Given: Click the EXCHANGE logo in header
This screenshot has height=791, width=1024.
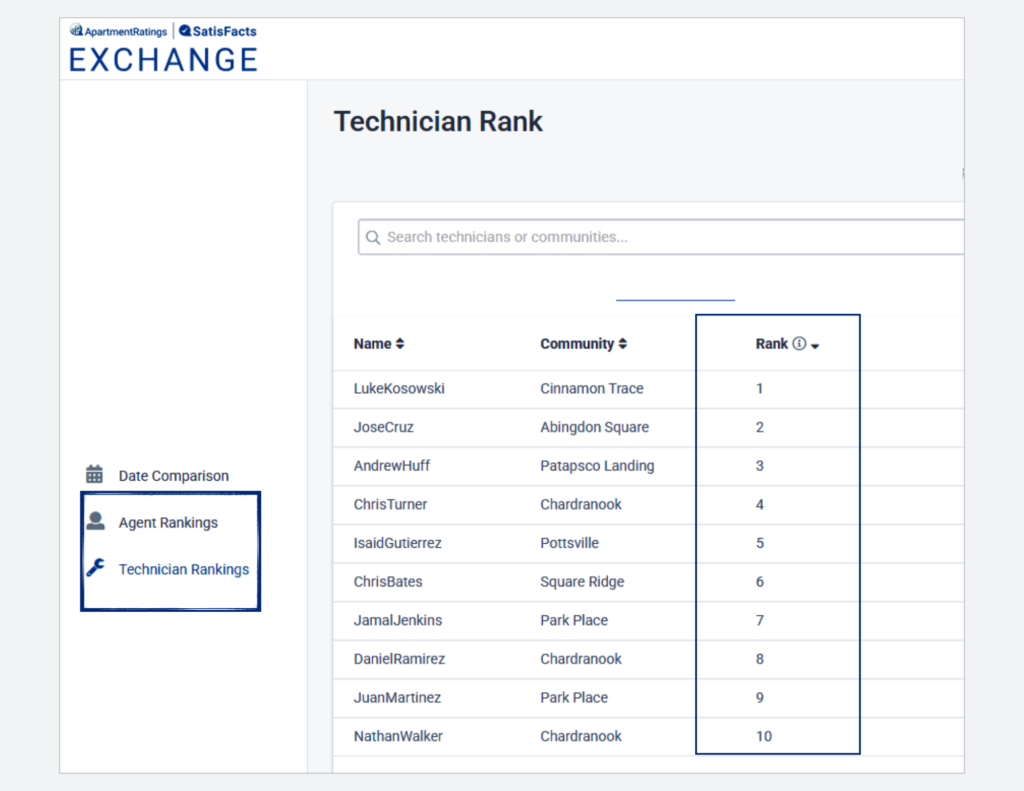Looking at the screenshot, I should pos(163,59).
